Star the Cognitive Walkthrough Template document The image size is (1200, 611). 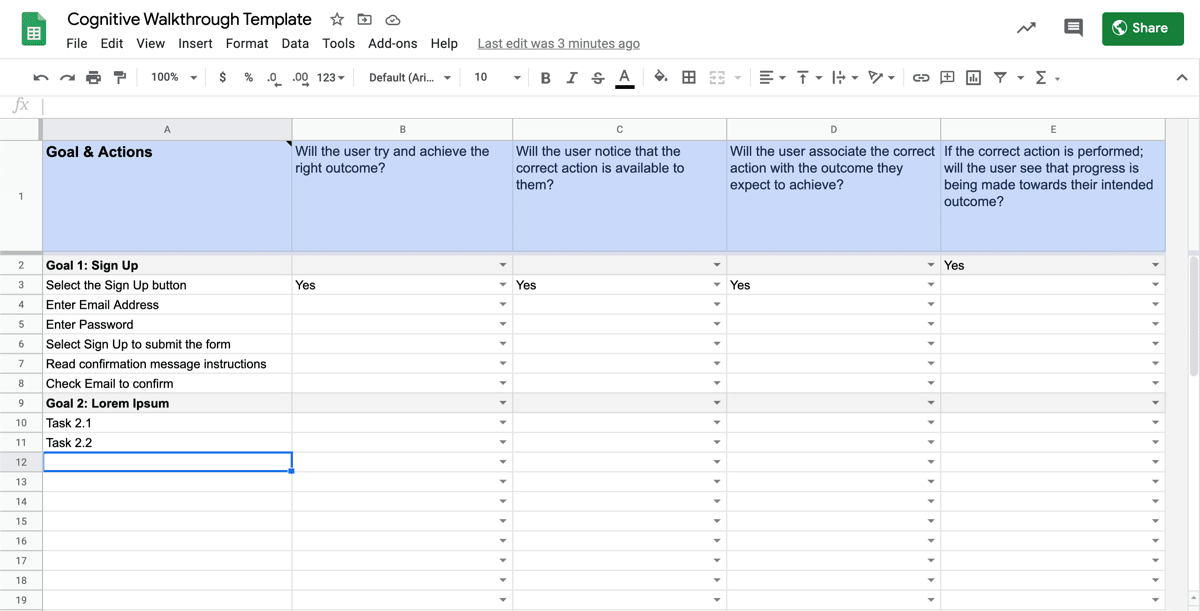click(x=337, y=20)
